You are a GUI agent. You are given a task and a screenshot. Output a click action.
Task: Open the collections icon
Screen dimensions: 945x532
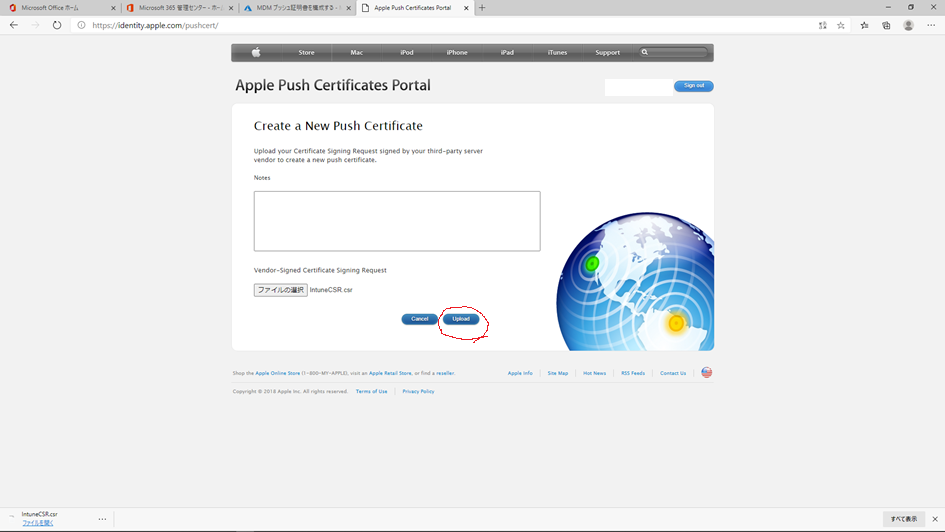886,25
